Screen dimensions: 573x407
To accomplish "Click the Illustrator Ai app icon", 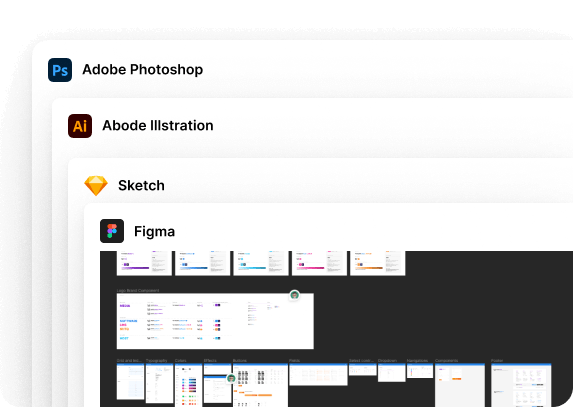I will click(x=80, y=126).
